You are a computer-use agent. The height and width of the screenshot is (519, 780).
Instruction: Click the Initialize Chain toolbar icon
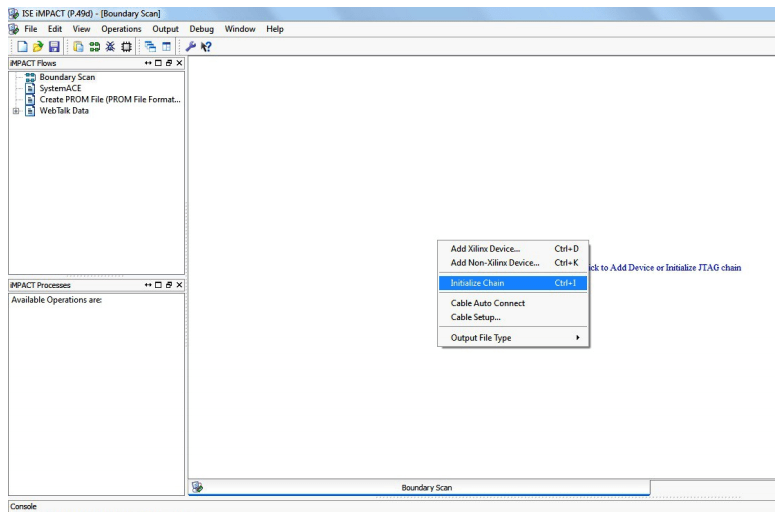click(x=92, y=46)
